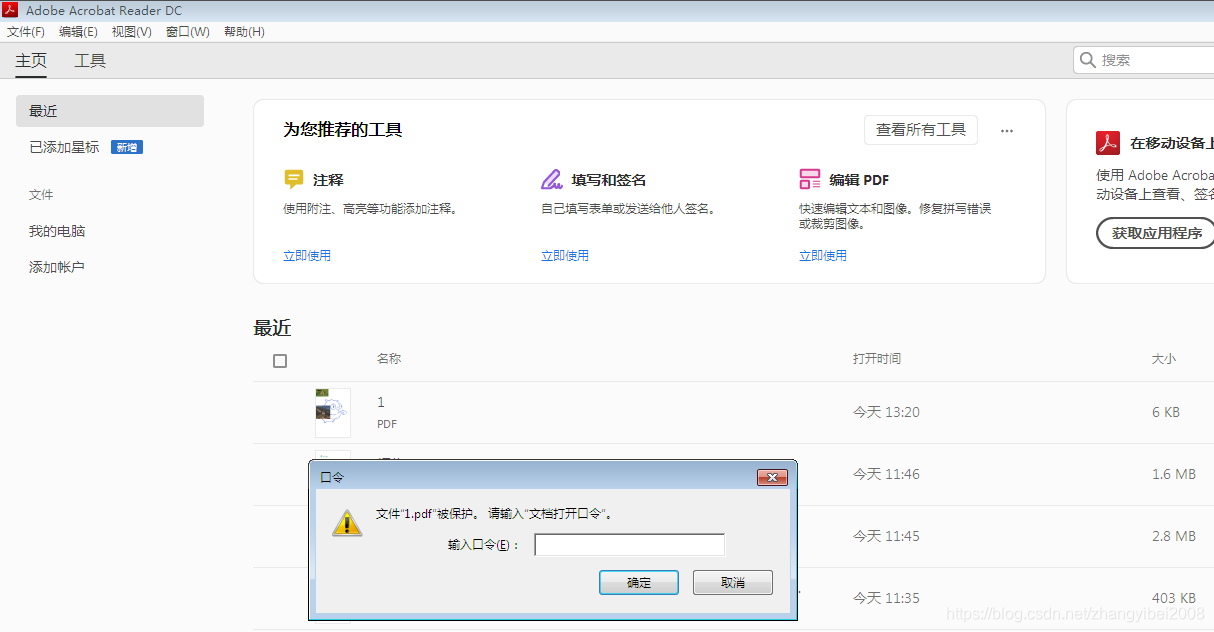Click the yellow 注释 comment icon
1214x632 pixels.
click(x=294, y=180)
